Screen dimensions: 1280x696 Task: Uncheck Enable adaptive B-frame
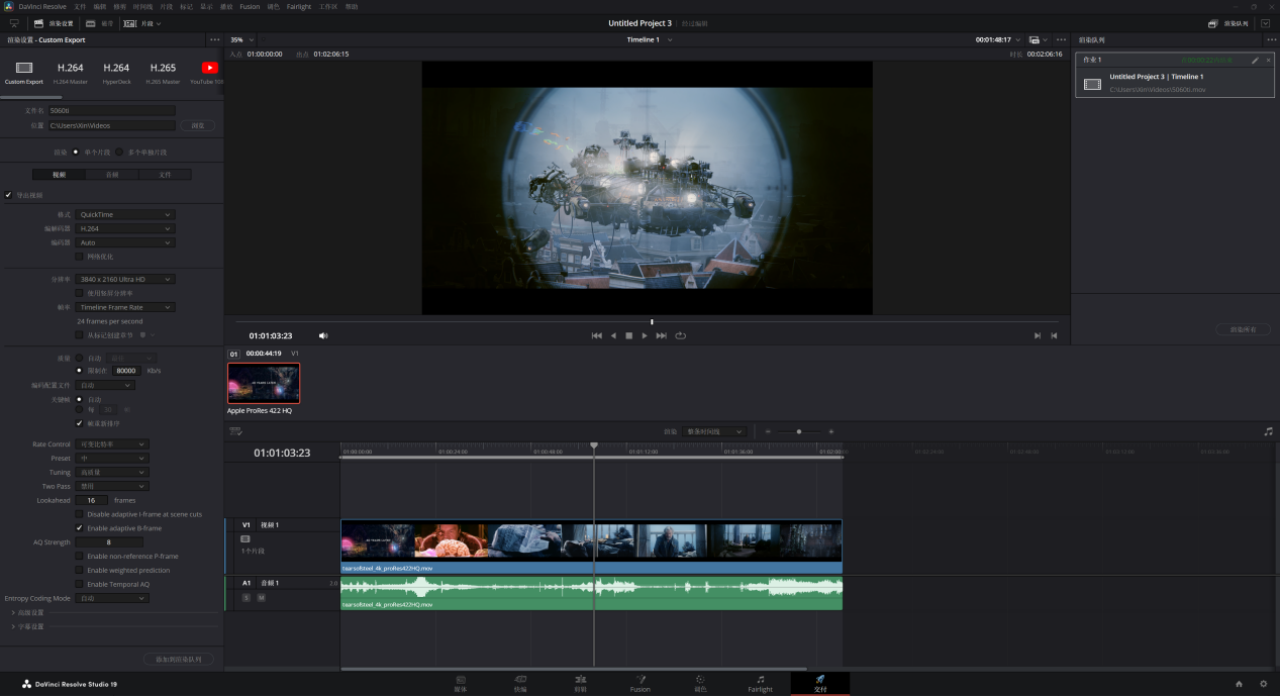coord(79,528)
